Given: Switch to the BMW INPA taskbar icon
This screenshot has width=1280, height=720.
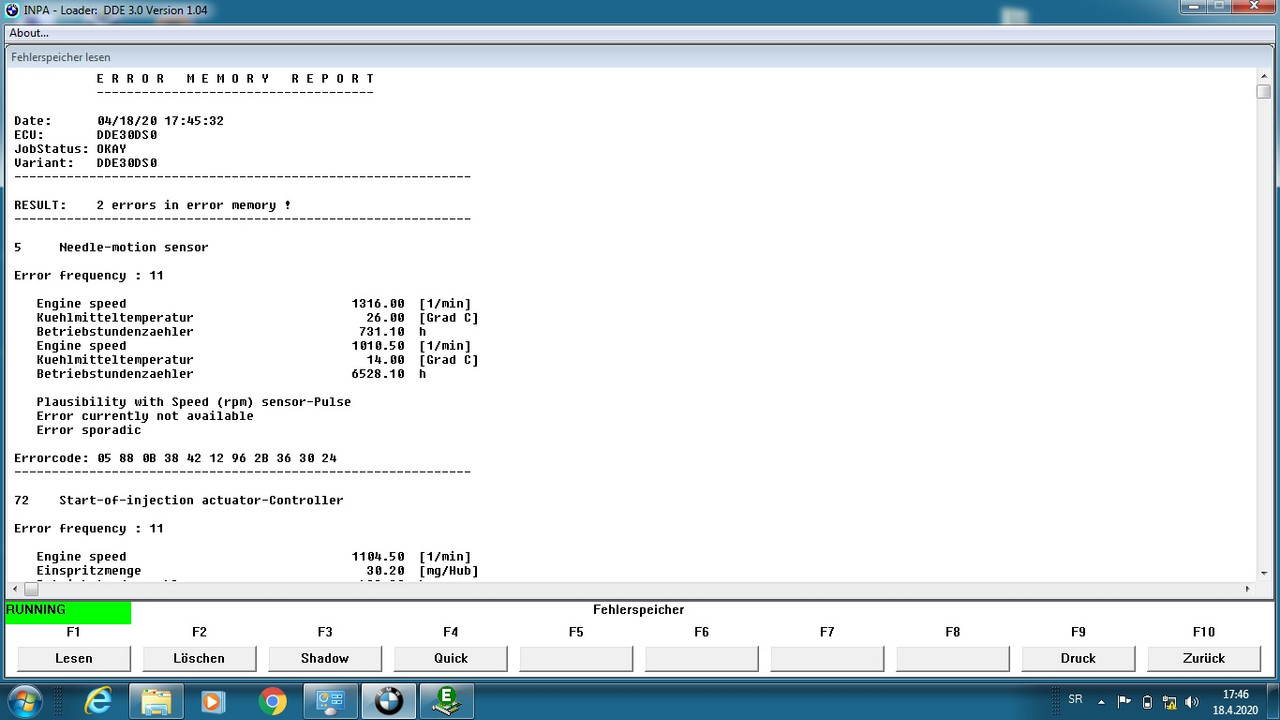Looking at the screenshot, I should click(388, 701).
